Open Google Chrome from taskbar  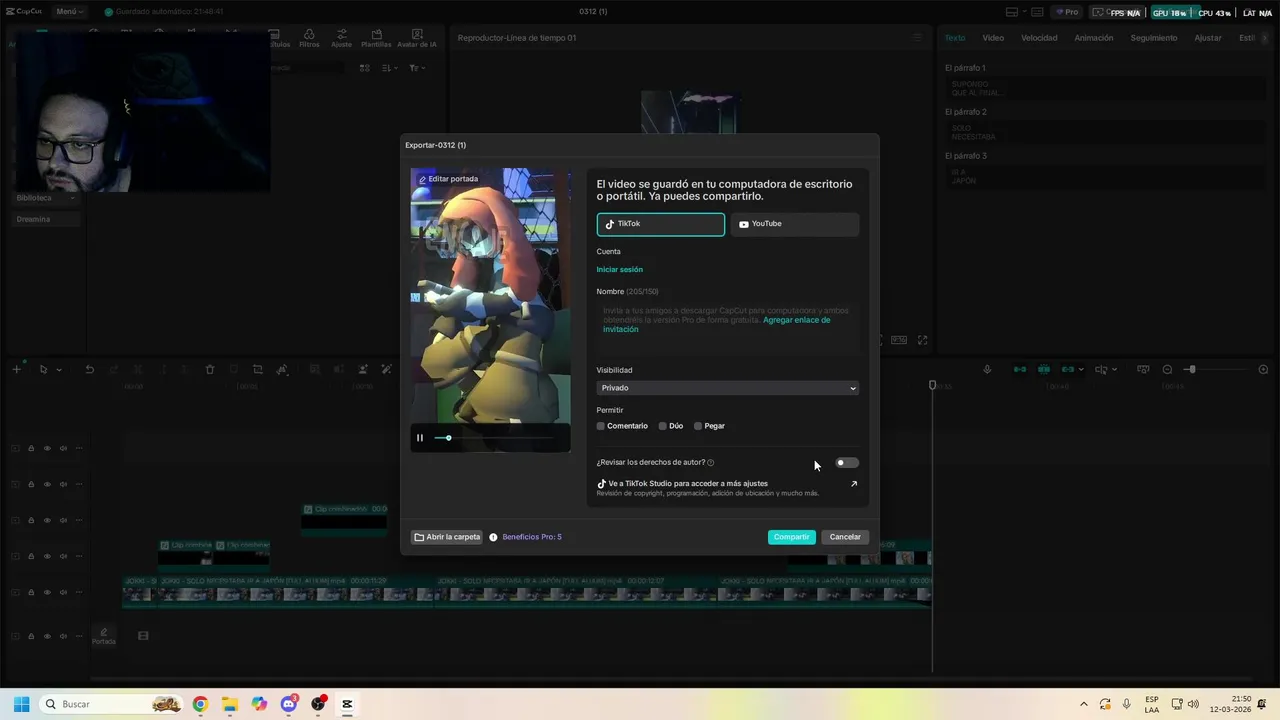click(200, 704)
